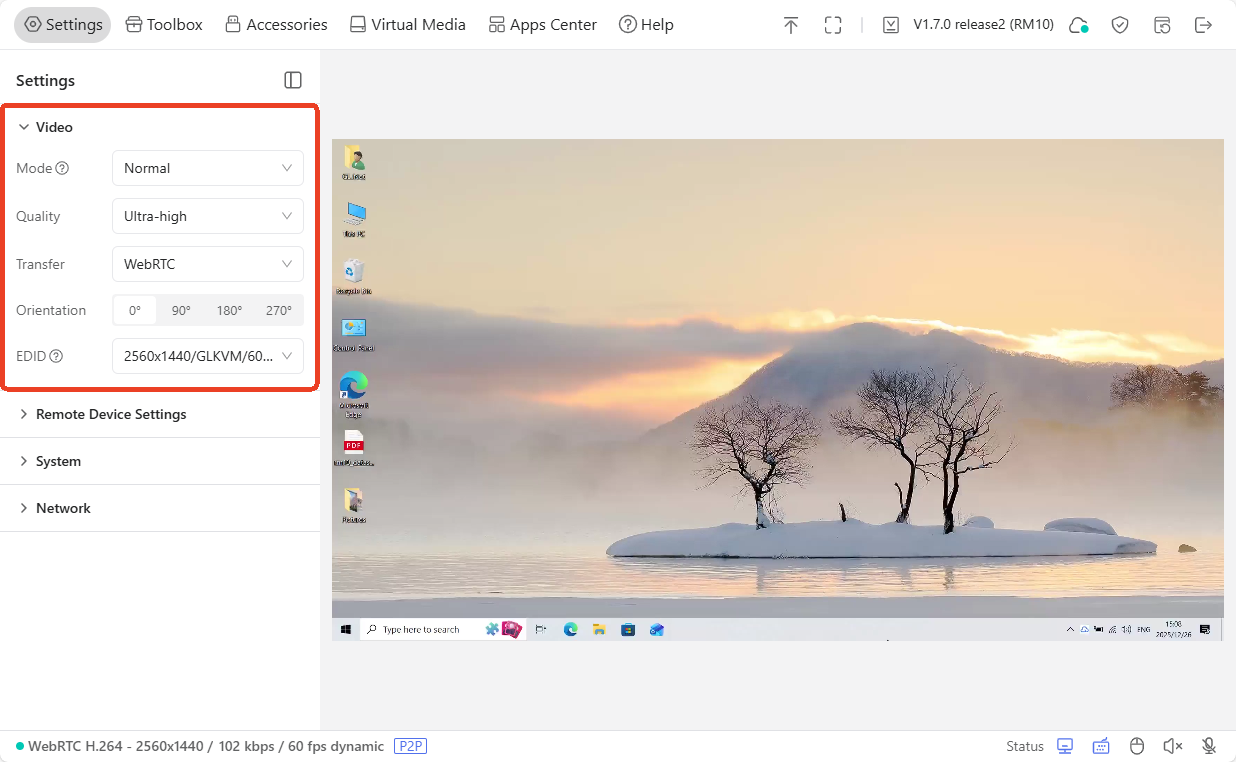
Task: Enable the microphone in the status bar
Action: tap(1207, 746)
